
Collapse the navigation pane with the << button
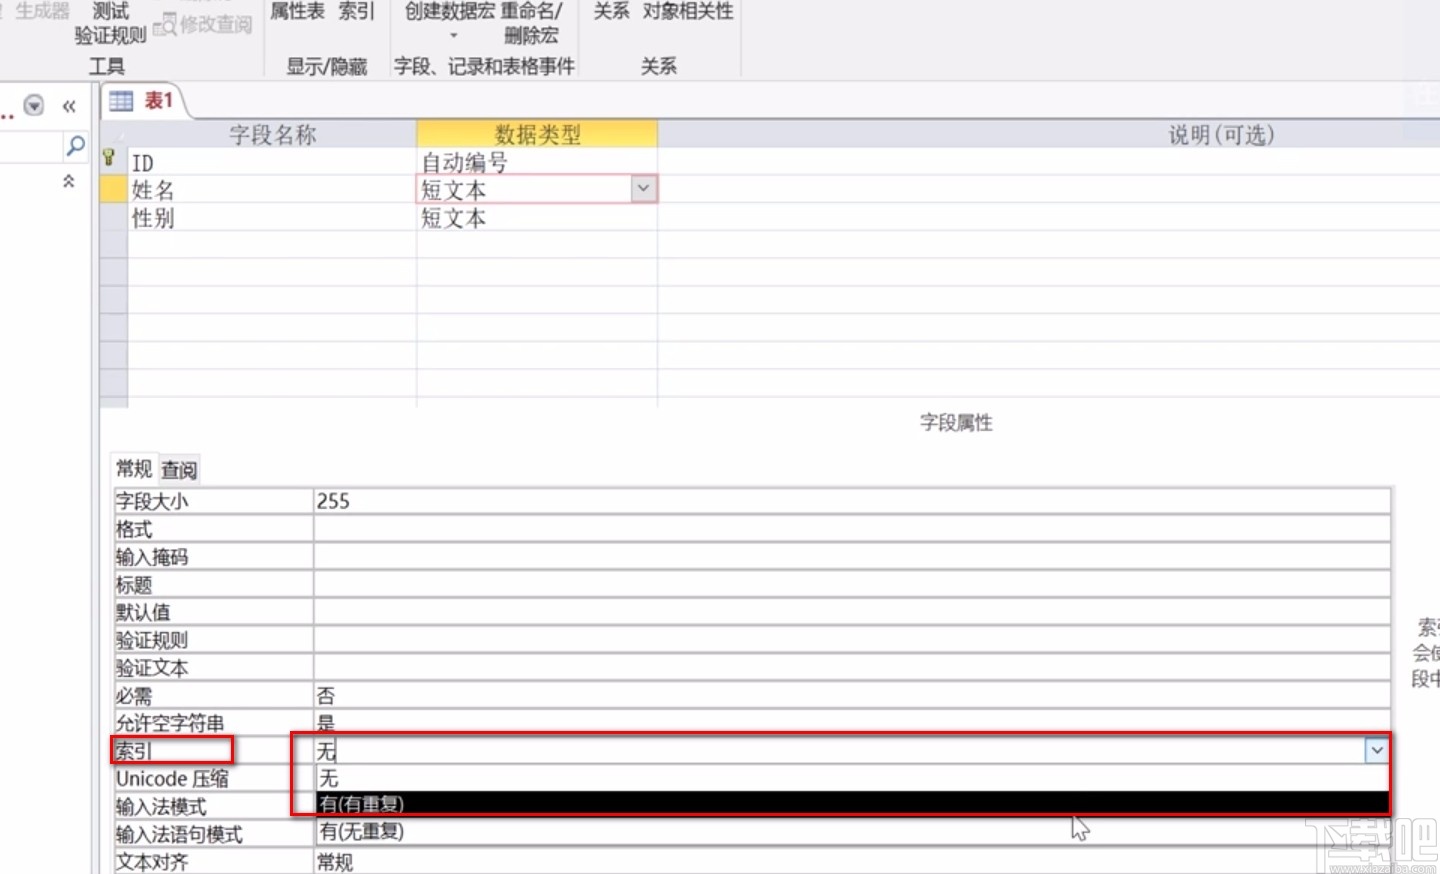tap(69, 106)
